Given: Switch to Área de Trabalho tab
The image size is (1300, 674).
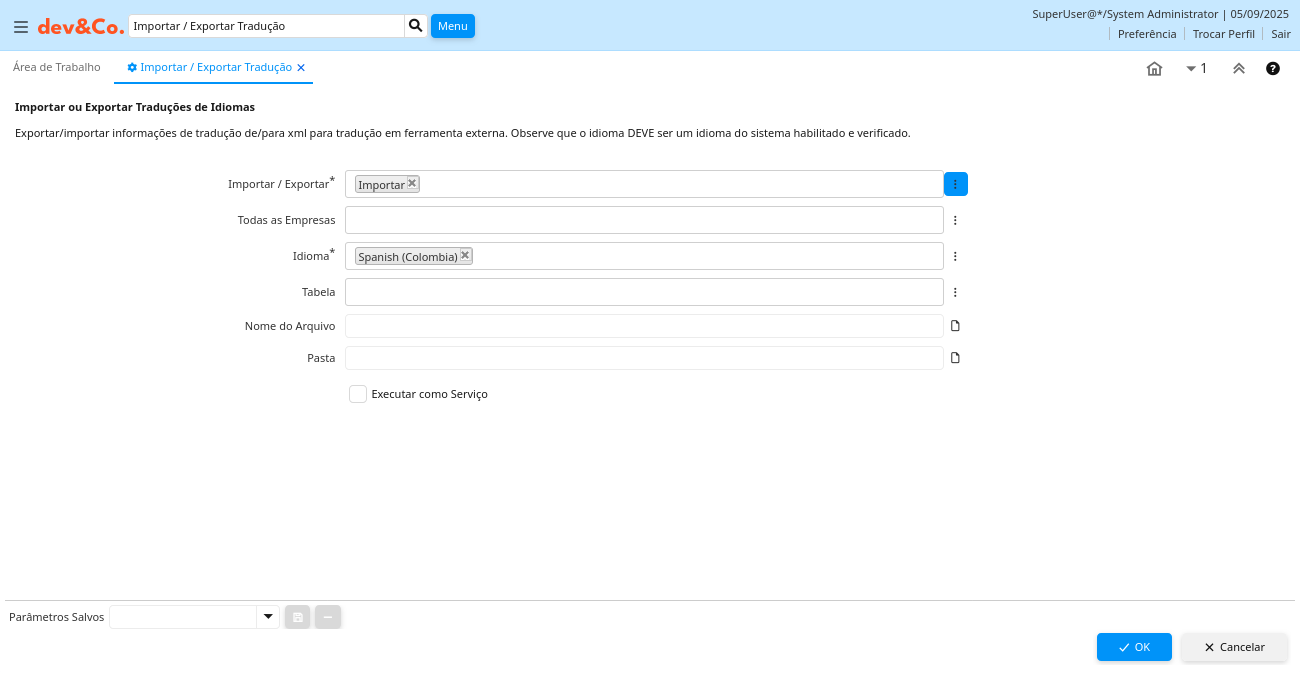Looking at the screenshot, I should pos(57,67).
